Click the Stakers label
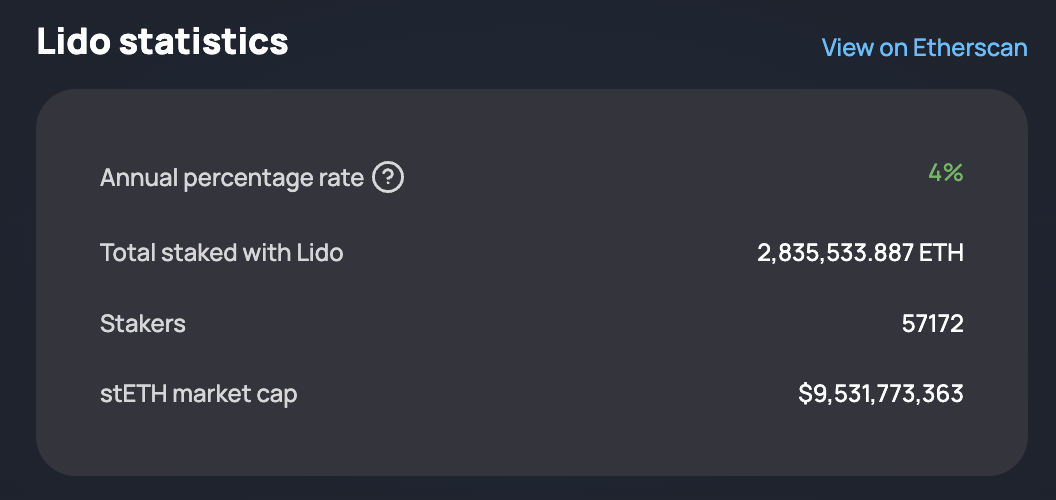Viewport: 1056px width, 500px height. 143,324
